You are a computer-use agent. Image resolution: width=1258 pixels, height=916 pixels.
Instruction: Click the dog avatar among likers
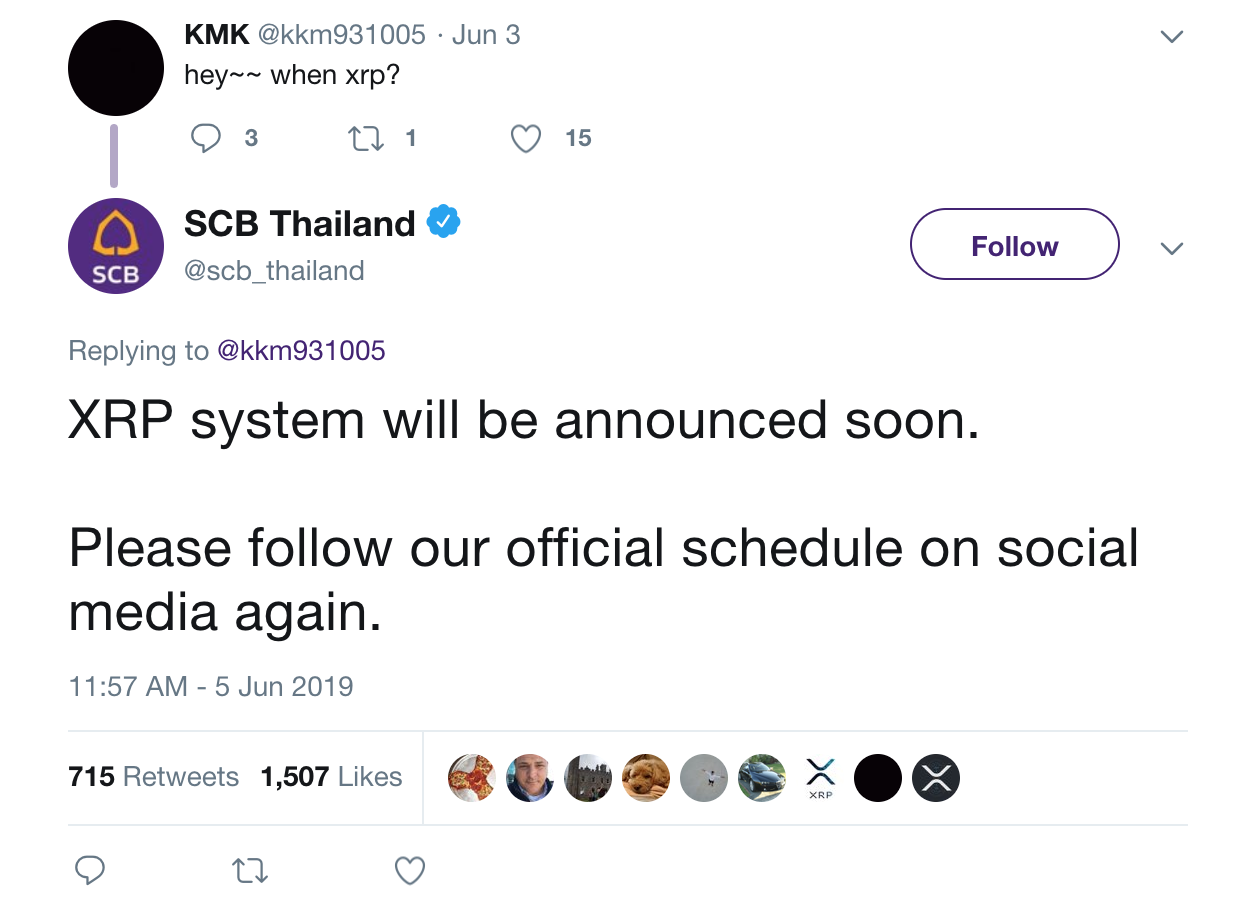click(645, 778)
